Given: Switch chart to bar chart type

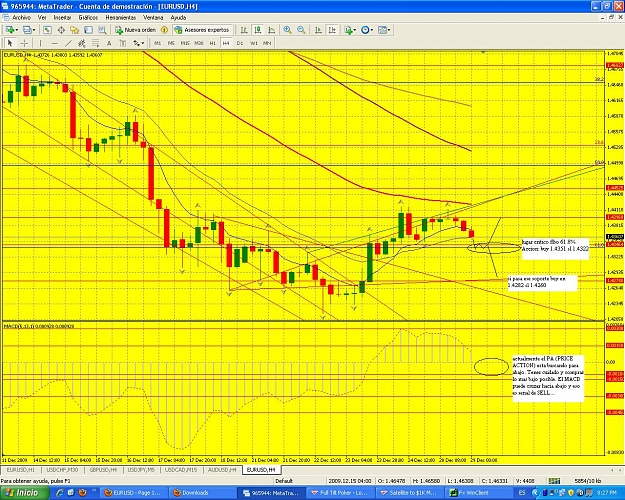Looking at the screenshot, I should pos(244,30).
